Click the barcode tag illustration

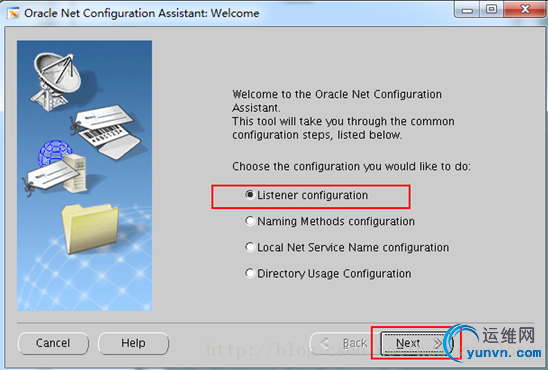pyautogui.click(x=106, y=131)
